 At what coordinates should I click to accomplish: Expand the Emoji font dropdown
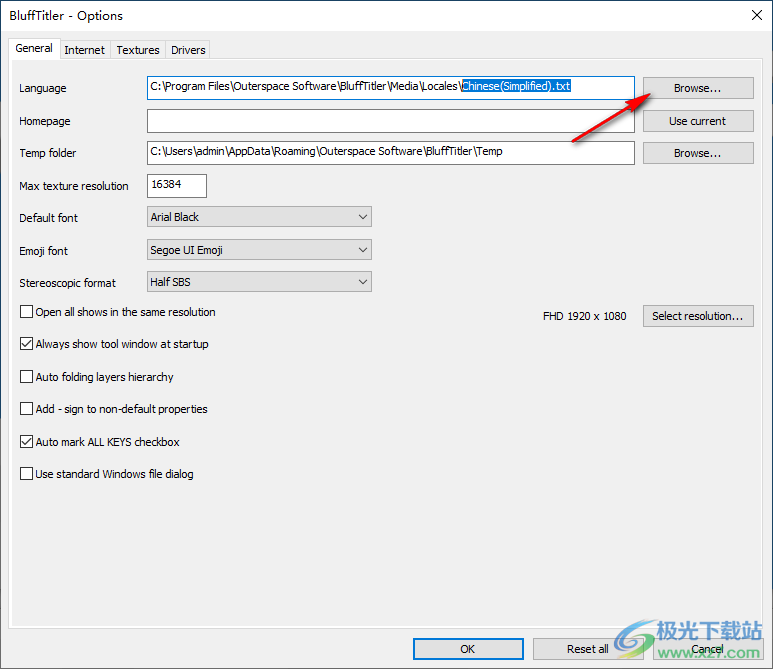259,249
